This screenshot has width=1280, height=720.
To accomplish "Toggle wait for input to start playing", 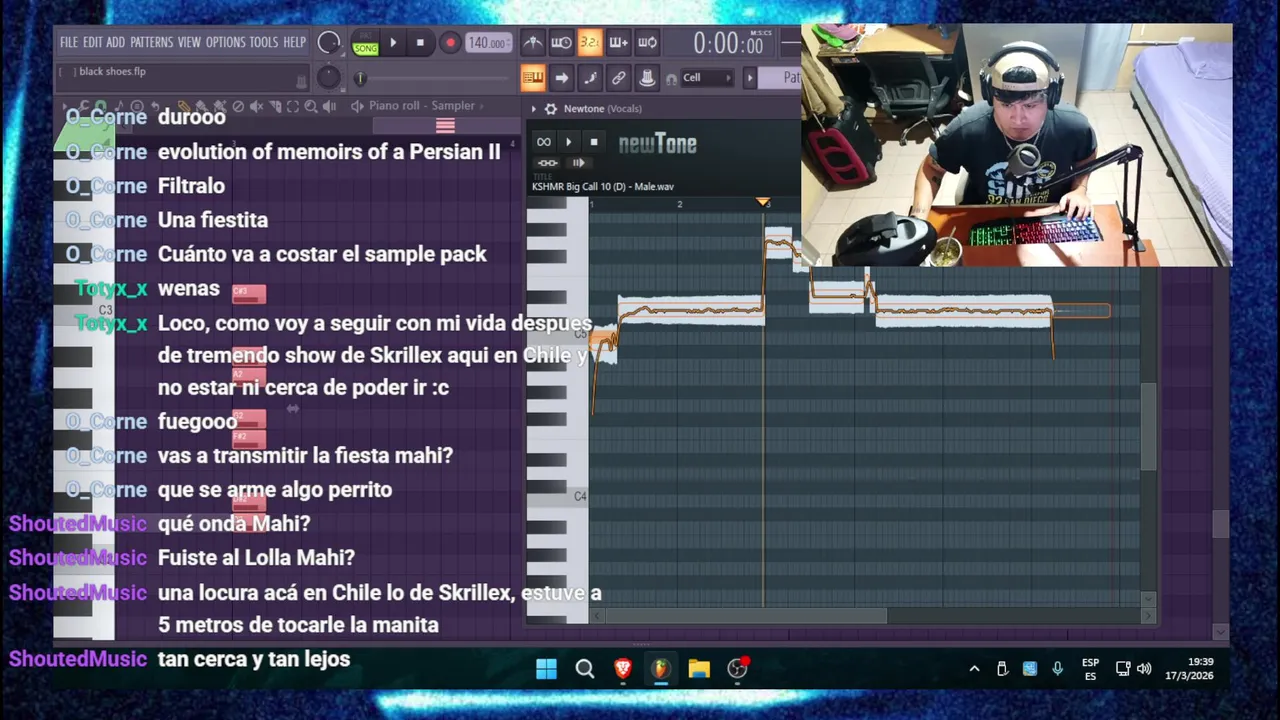I will click(561, 42).
